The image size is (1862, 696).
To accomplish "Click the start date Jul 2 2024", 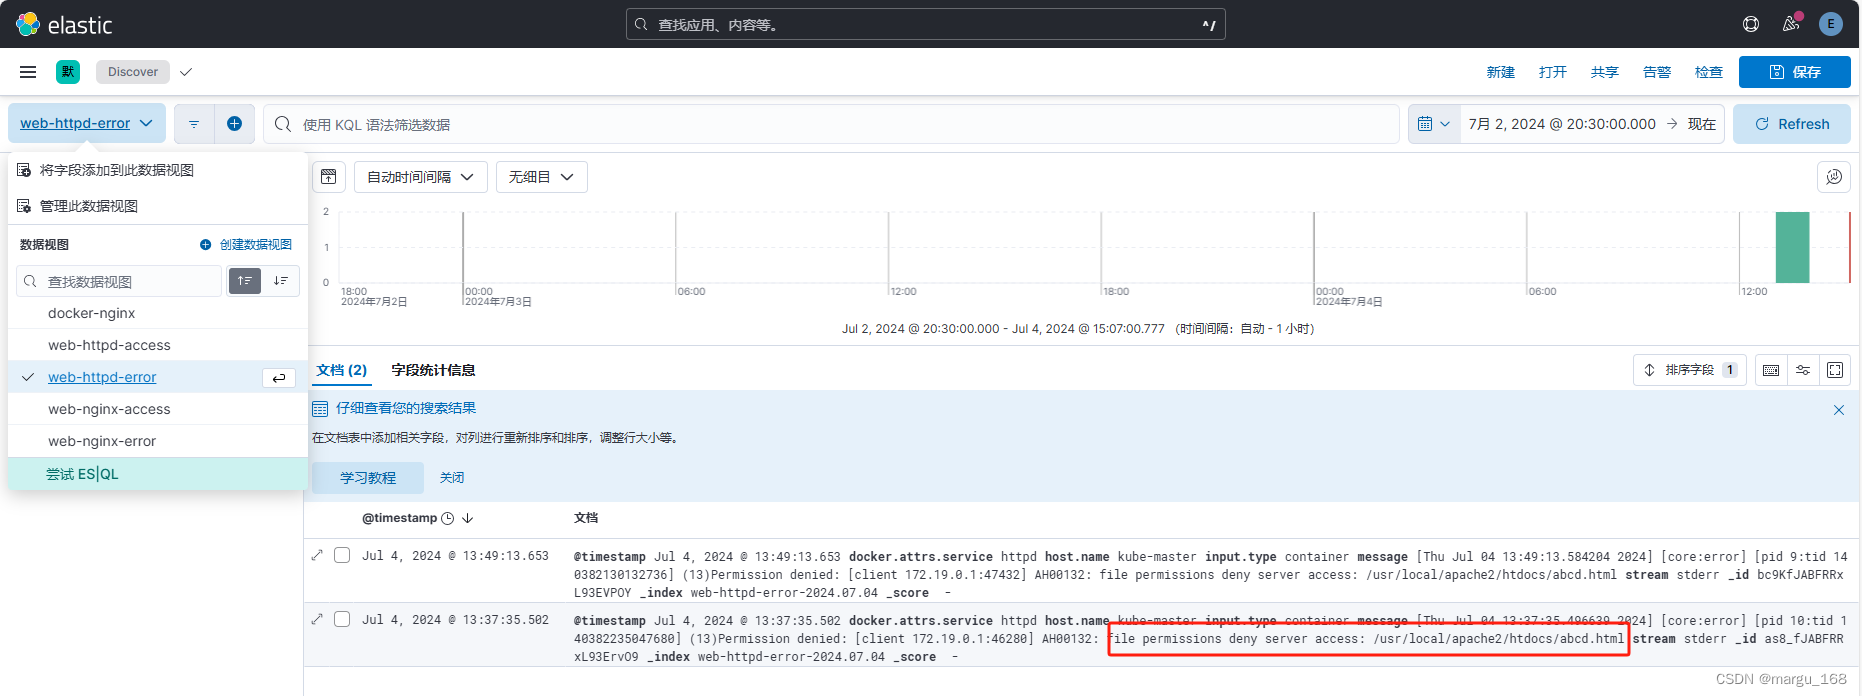I will tap(1562, 124).
